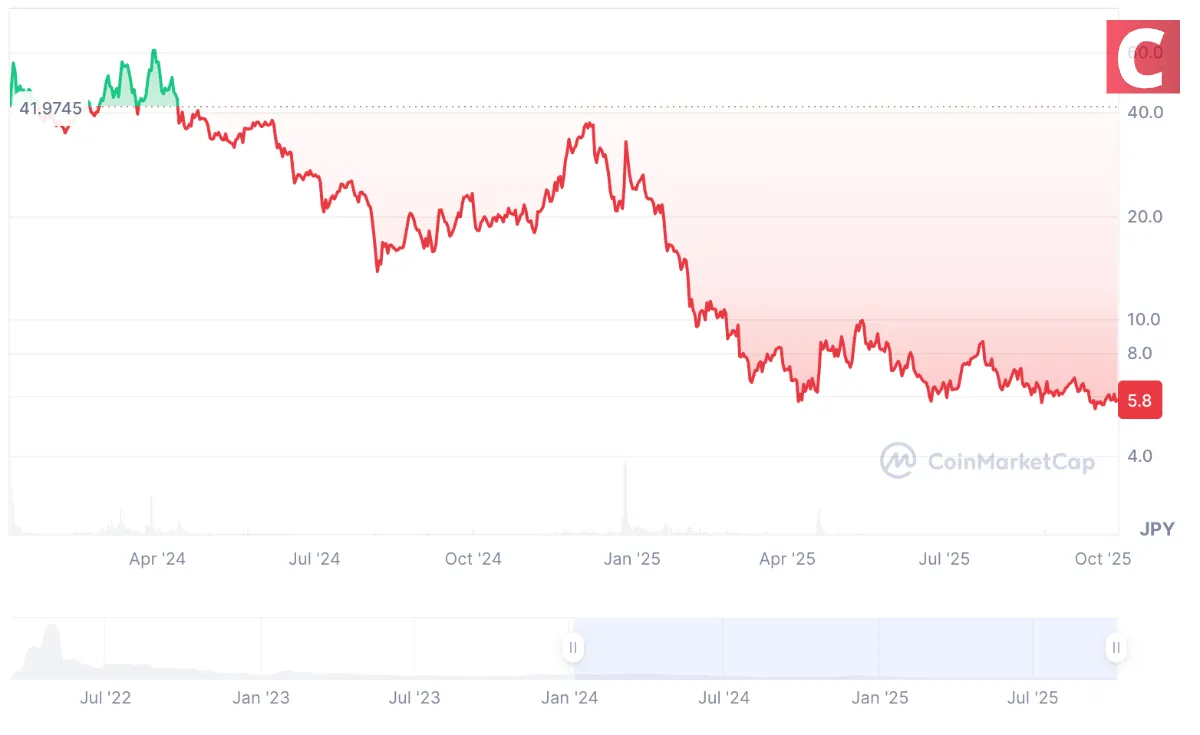Click the Jan '25 time axis label
Image resolution: width=1200 pixels, height=735 pixels.
[632, 559]
